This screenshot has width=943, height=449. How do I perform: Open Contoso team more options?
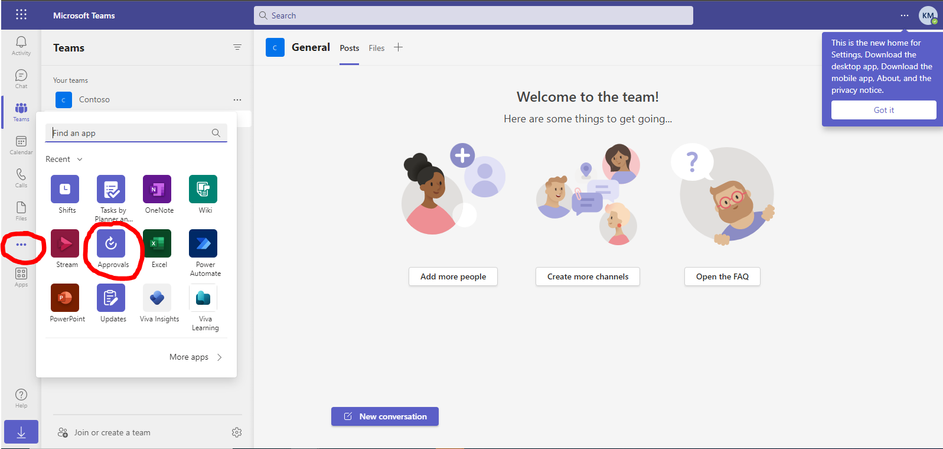[238, 100]
